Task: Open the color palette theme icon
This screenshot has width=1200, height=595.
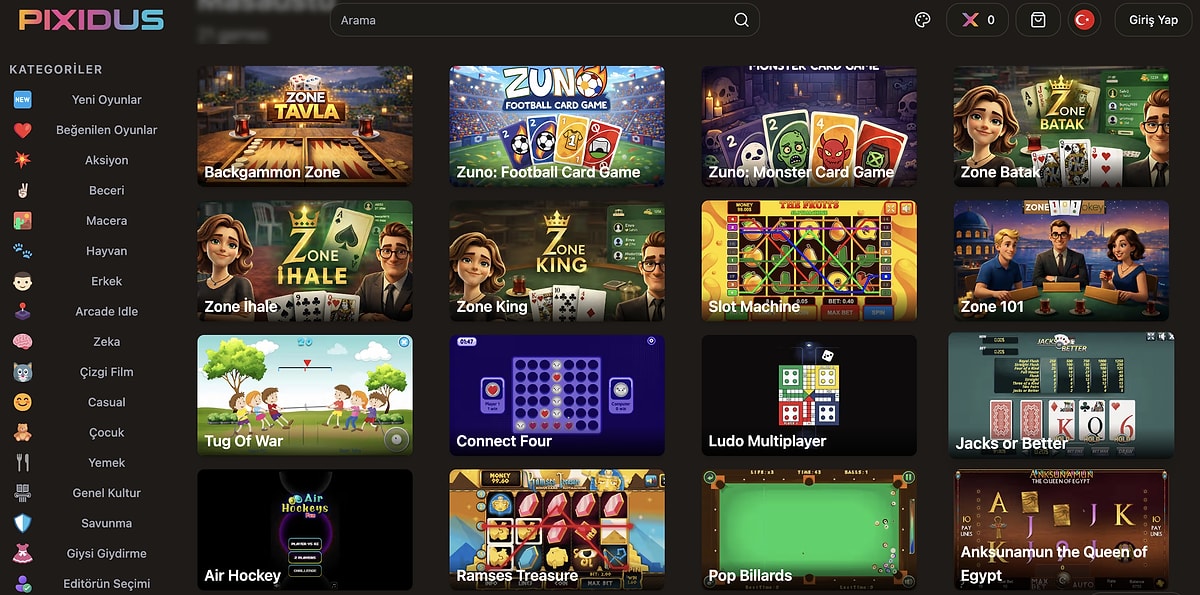Action: (923, 20)
